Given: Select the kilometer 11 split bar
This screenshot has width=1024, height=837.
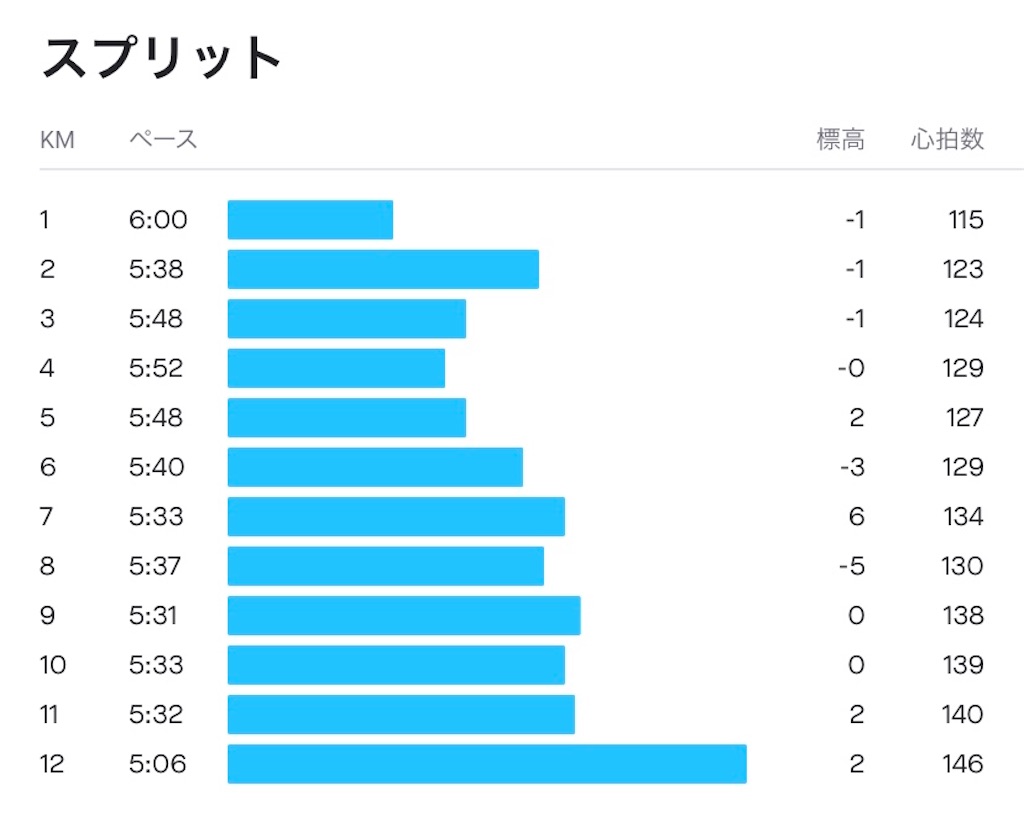Looking at the screenshot, I should click(402, 714).
